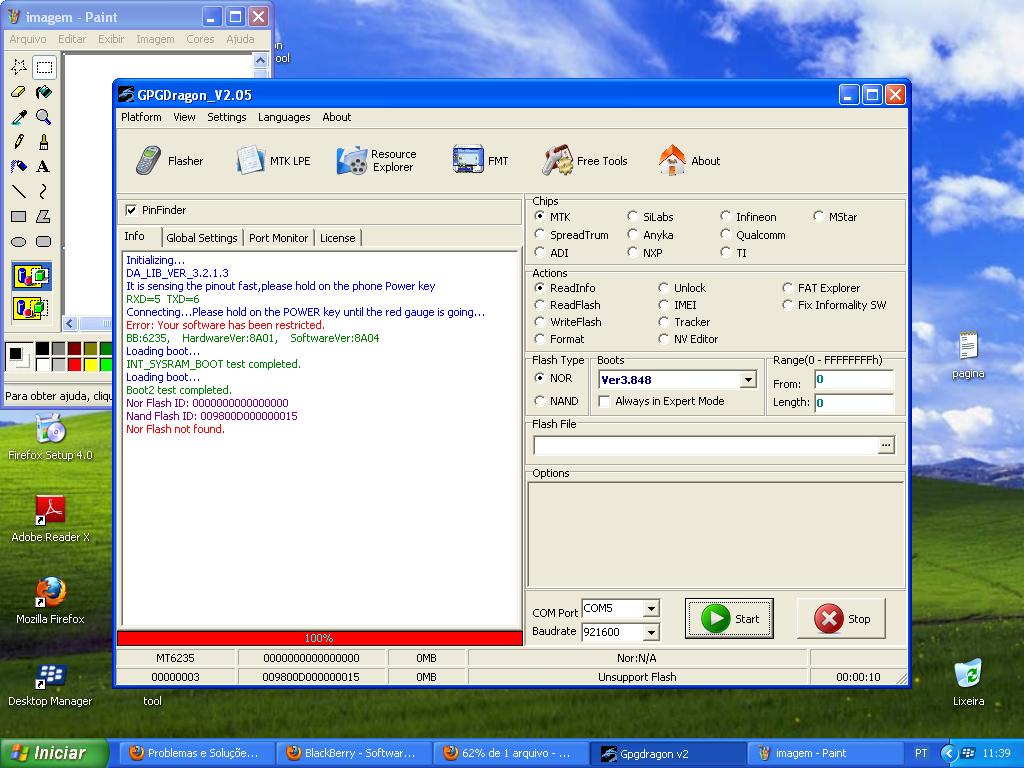This screenshot has width=1024, height=768.
Task: Choose the MStar chip radio button
Action: [818, 216]
